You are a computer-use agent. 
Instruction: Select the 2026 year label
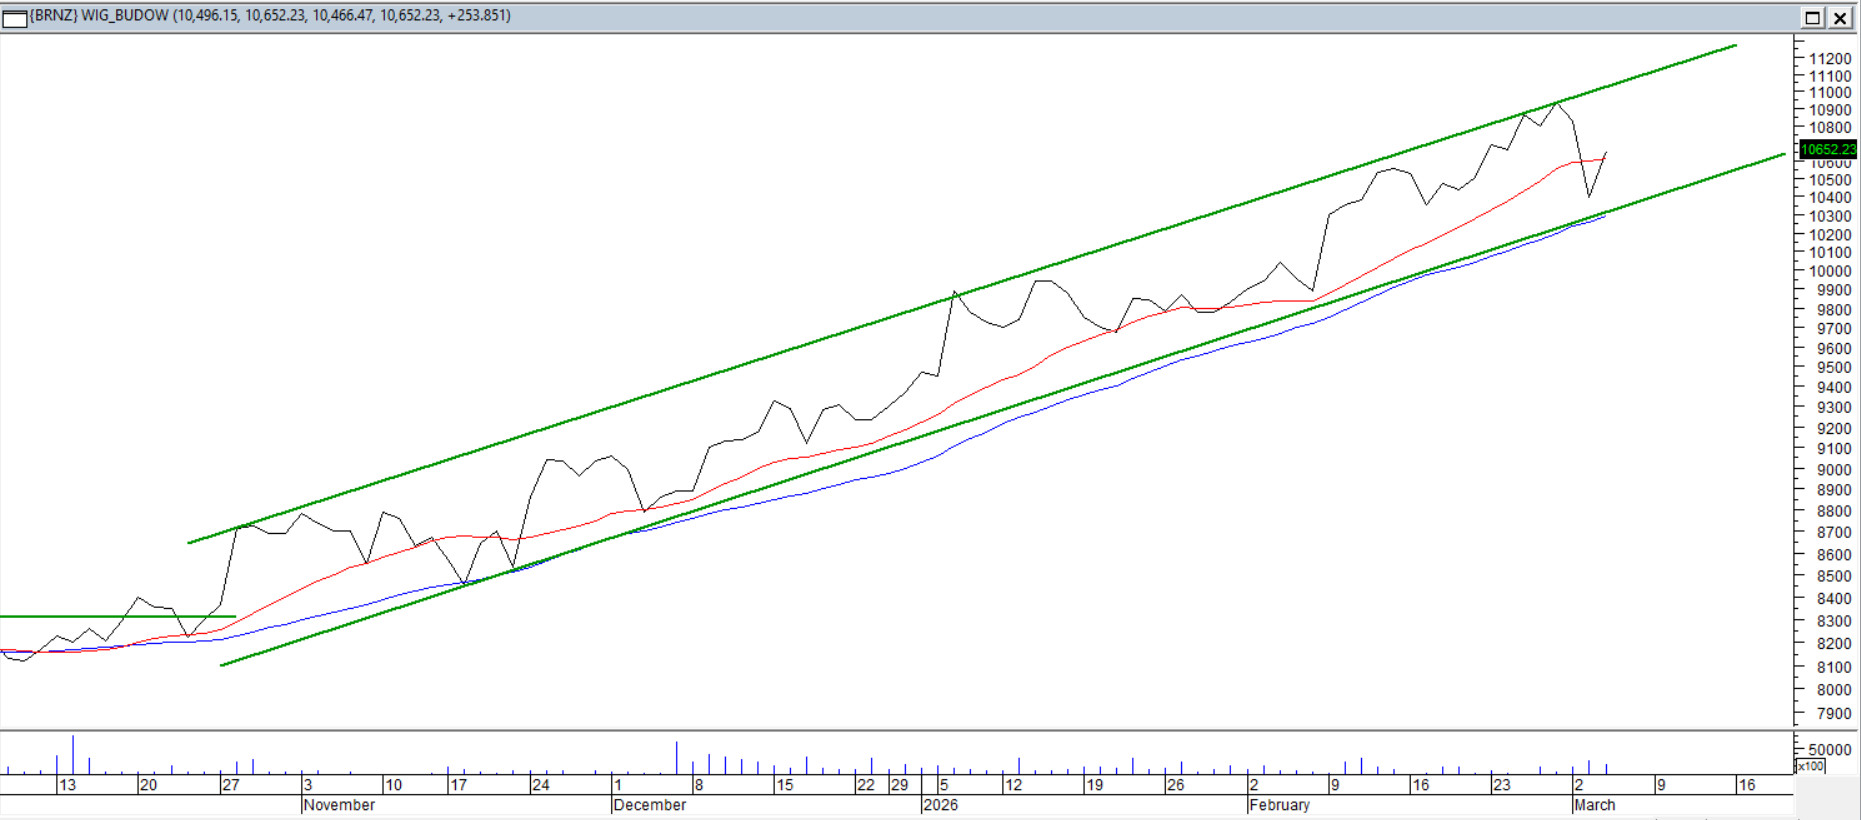(940, 805)
